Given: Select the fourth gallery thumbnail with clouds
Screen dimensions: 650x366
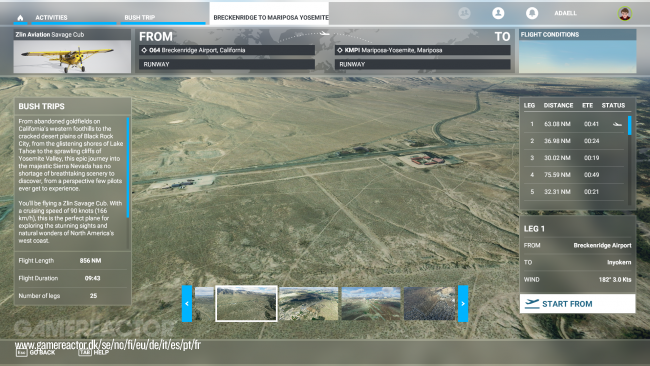Looking at the screenshot, I should (x=371, y=303).
